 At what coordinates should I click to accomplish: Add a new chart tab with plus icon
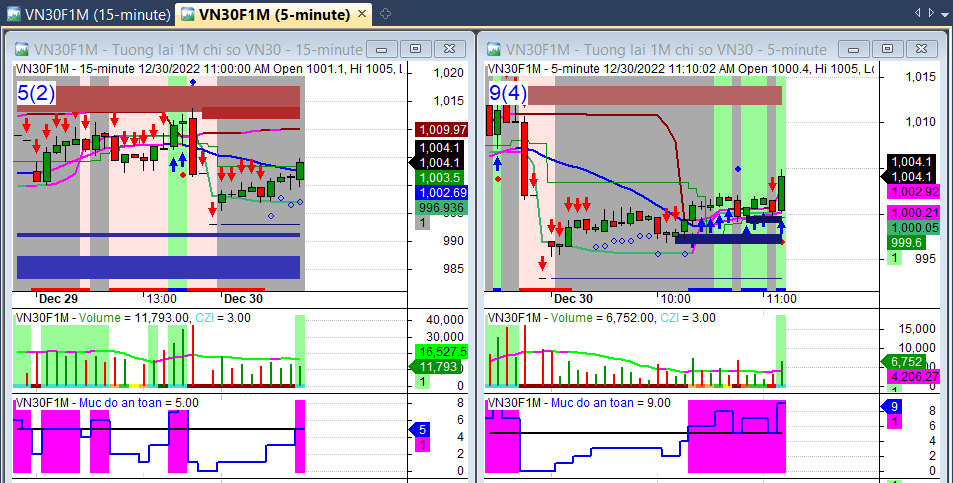(x=385, y=13)
